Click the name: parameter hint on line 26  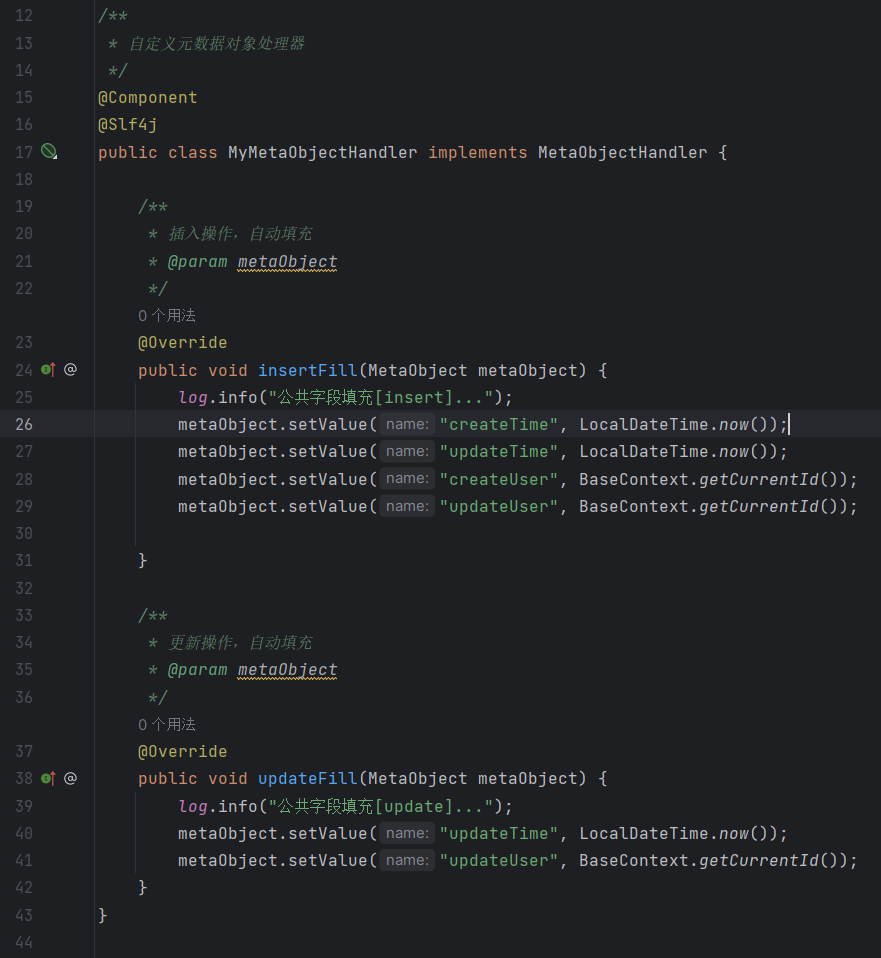coord(407,424)
